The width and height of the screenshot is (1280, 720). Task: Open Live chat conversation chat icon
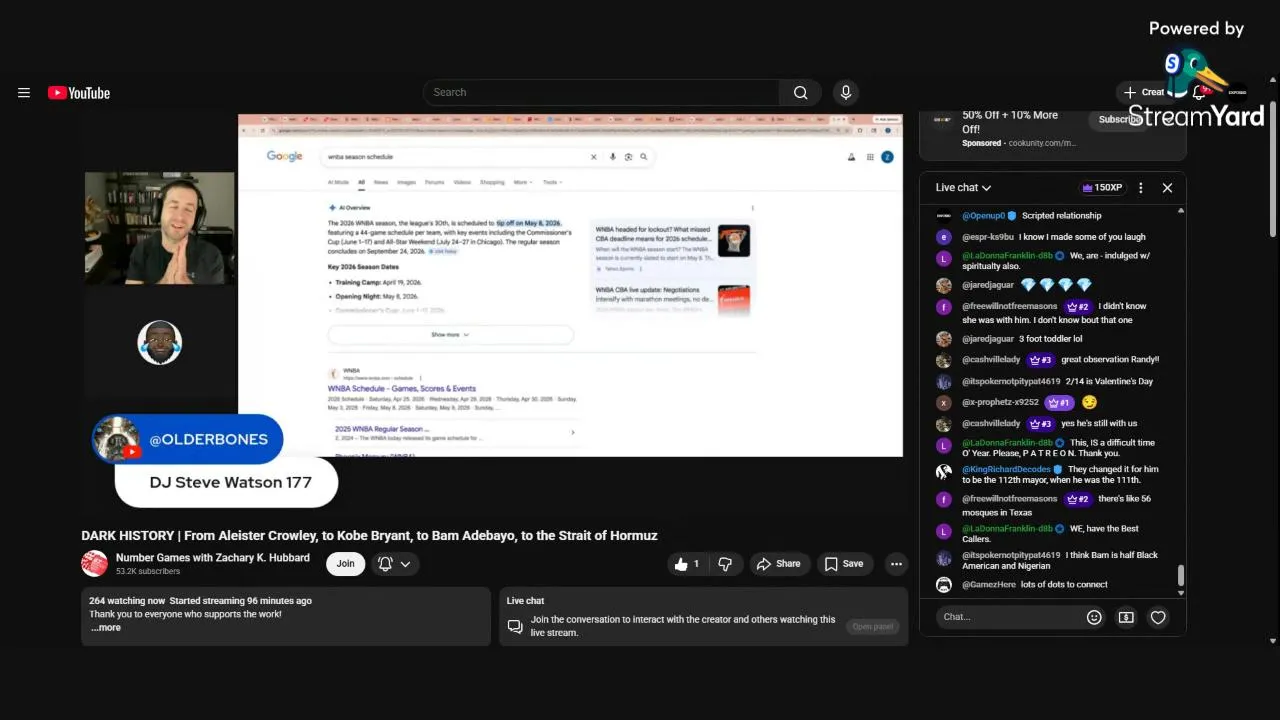pos(515,626)
